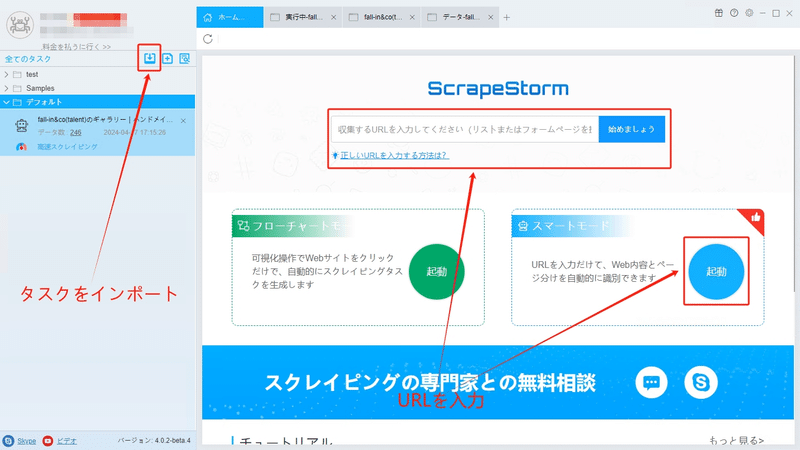The height and width of the screenshot is (450, 800).
Task: Click the high-speed scraping gauge icon
Action: tap(21, 147)
